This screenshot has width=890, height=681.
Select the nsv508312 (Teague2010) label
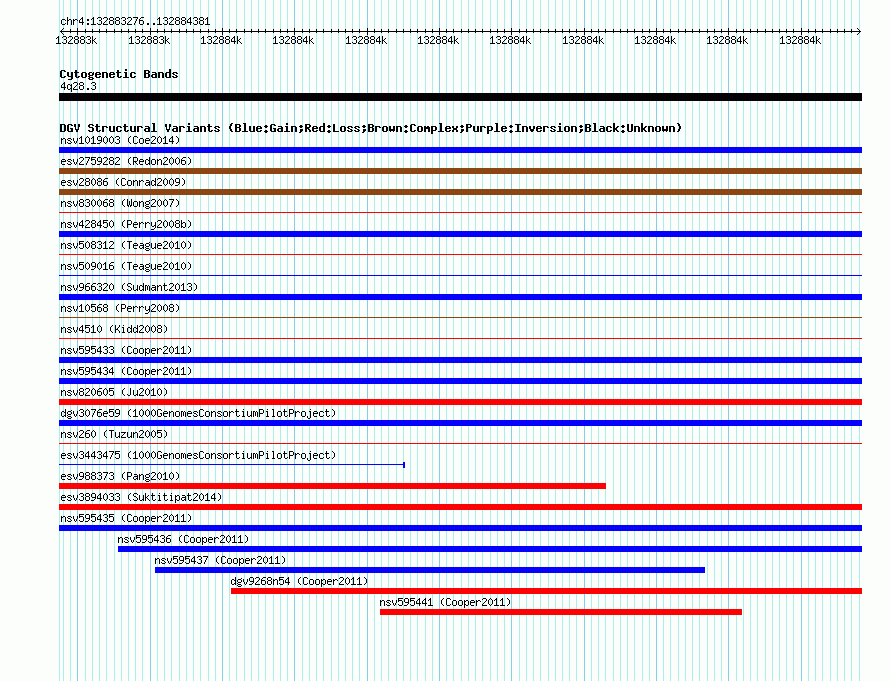coord(126,245)
